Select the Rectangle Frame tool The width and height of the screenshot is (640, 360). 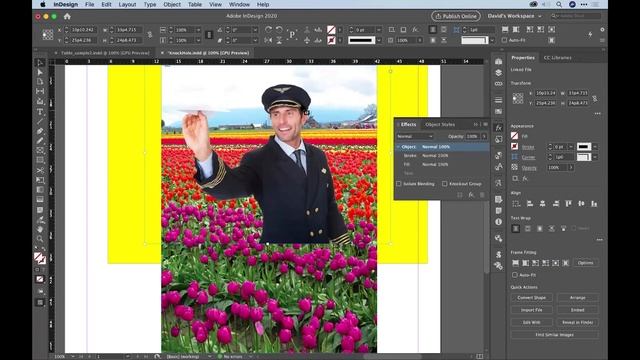[40, 151]
